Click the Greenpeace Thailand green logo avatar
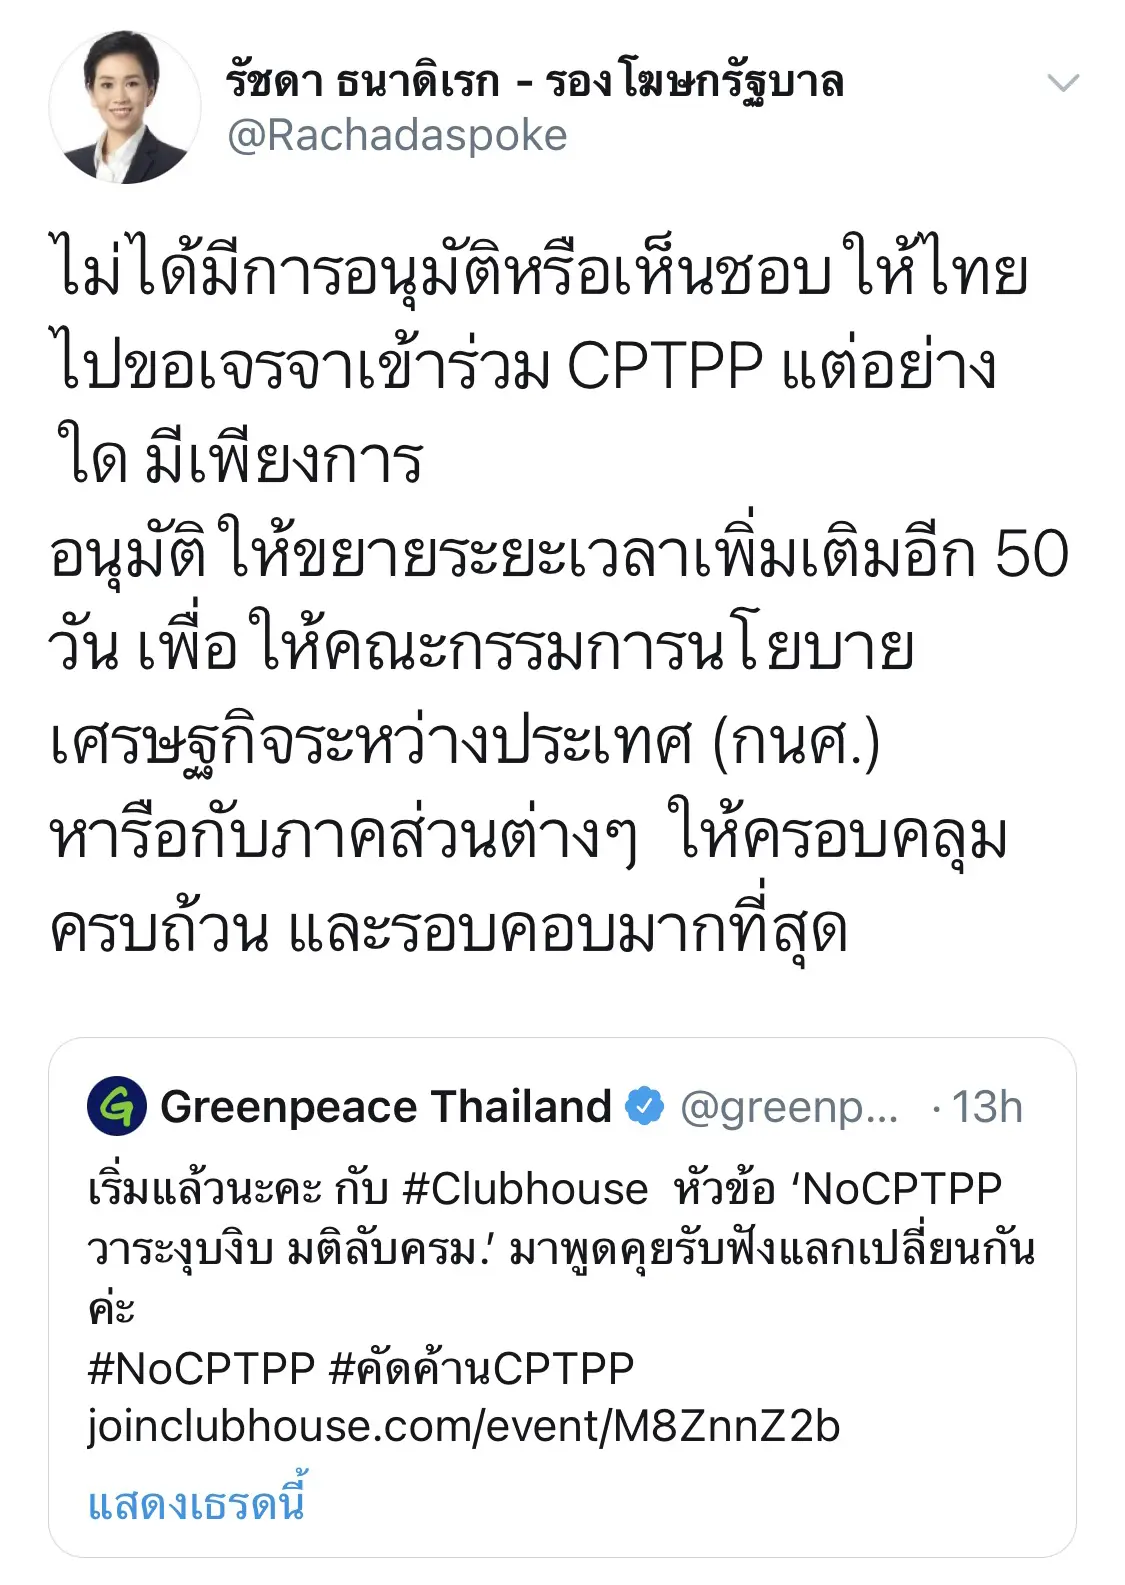 tap(117, 1106)
